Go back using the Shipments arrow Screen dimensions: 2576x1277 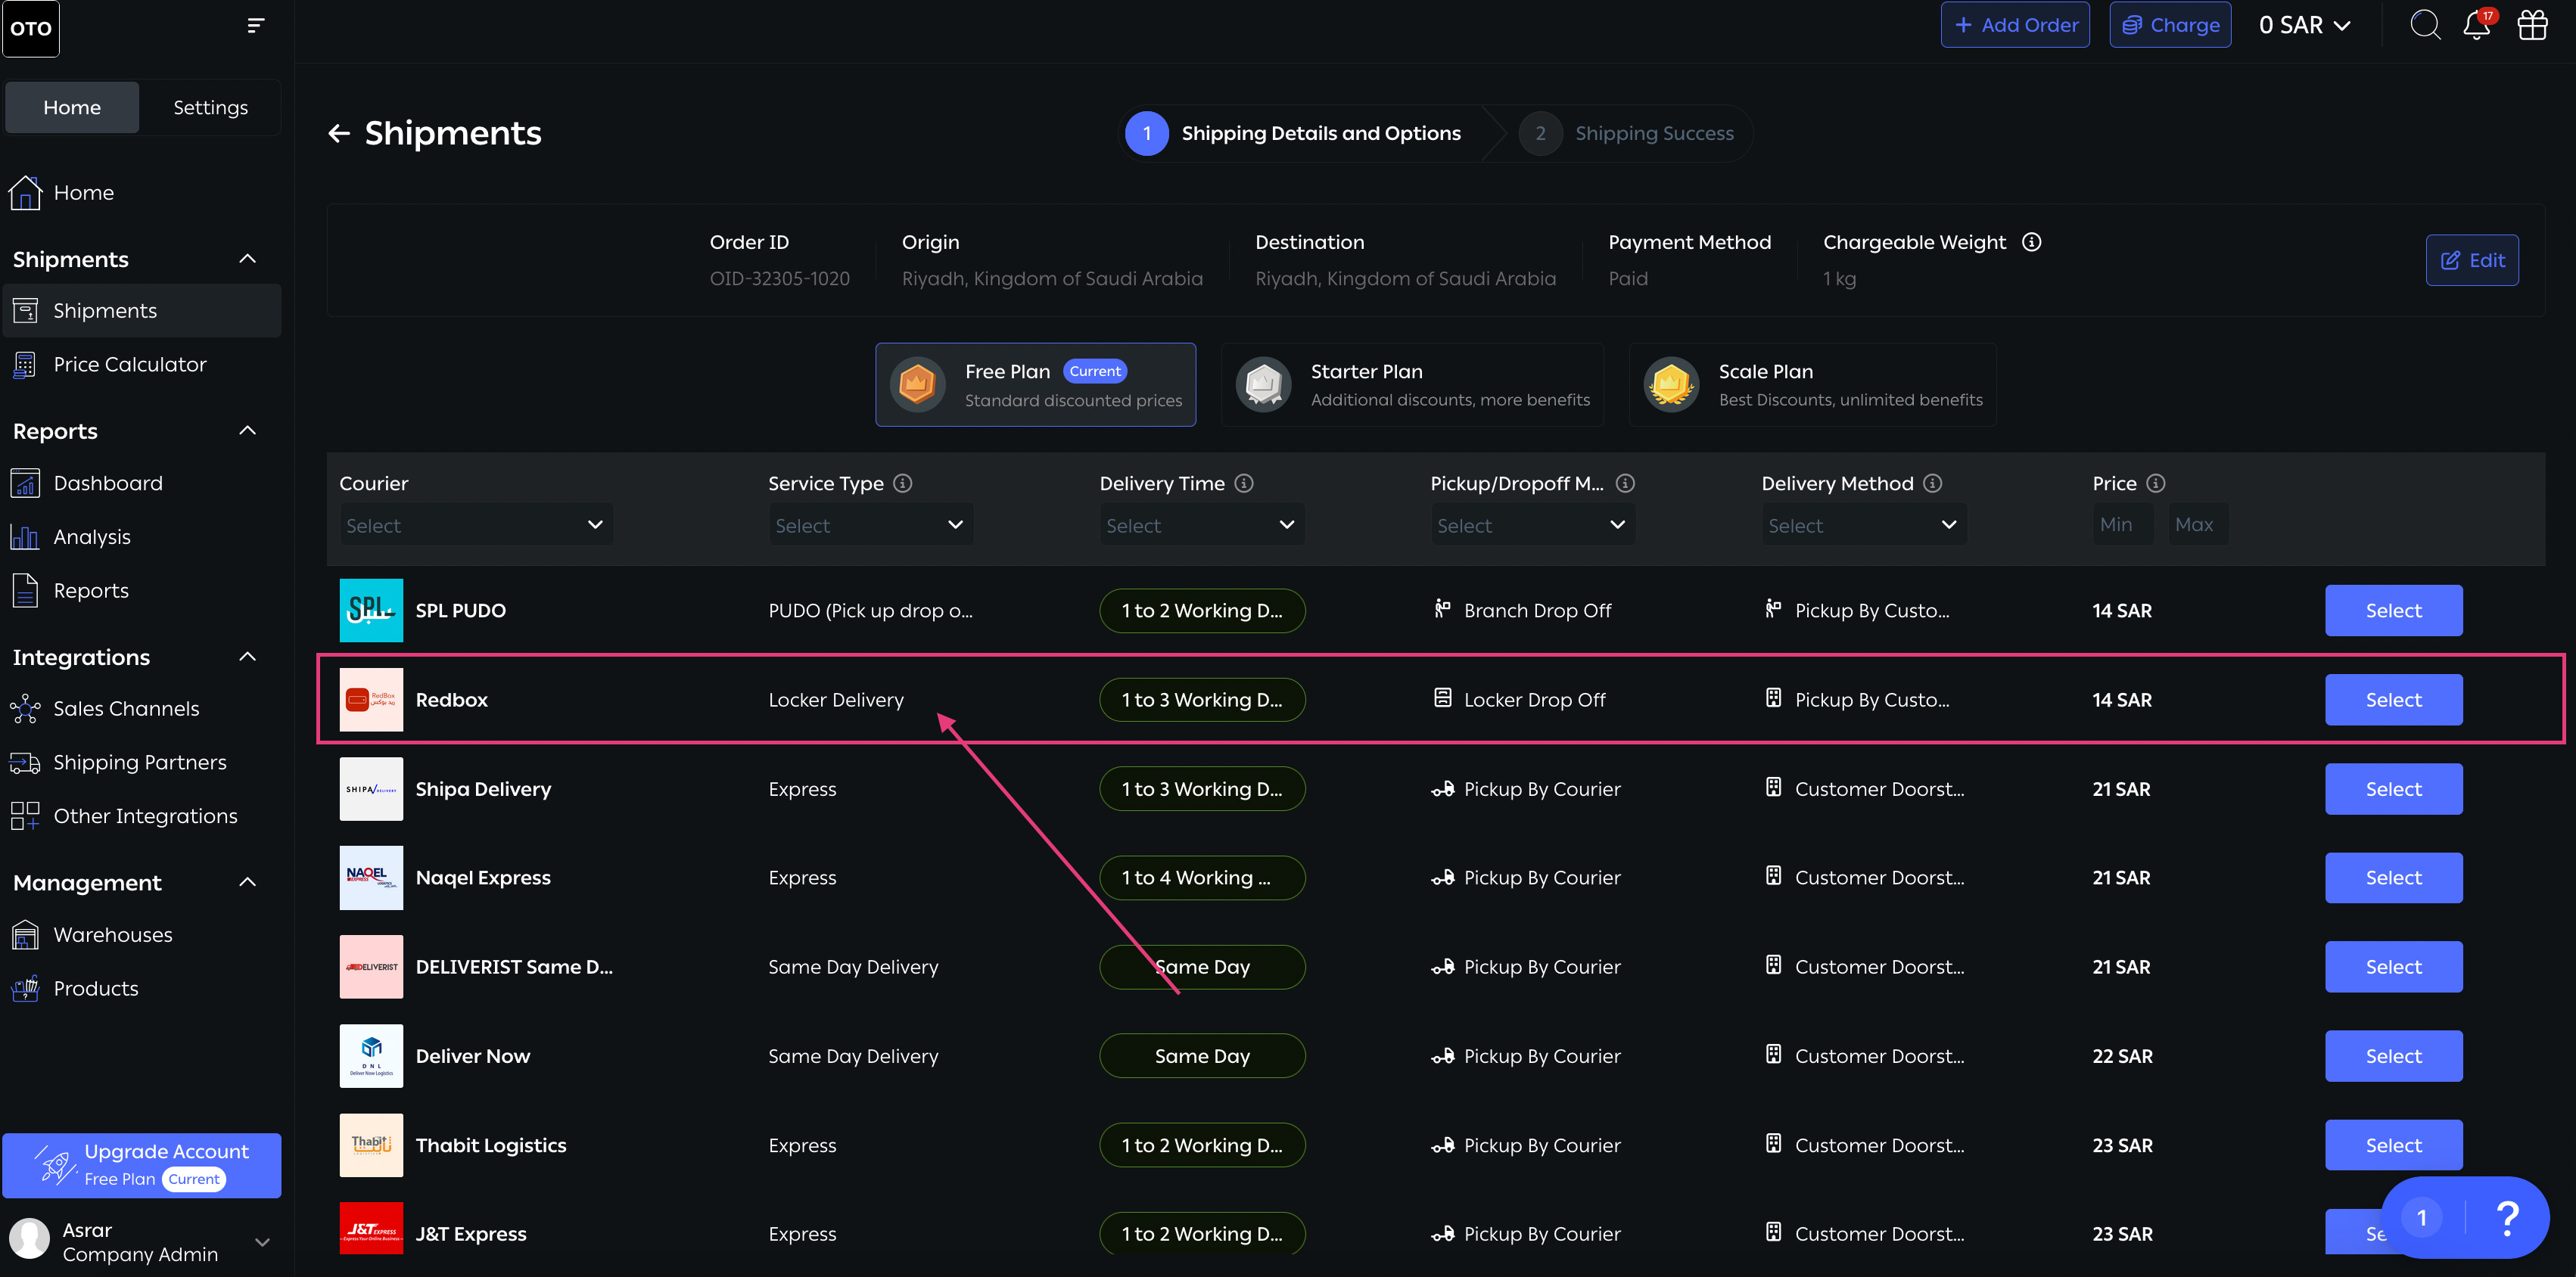click(339, 133)
